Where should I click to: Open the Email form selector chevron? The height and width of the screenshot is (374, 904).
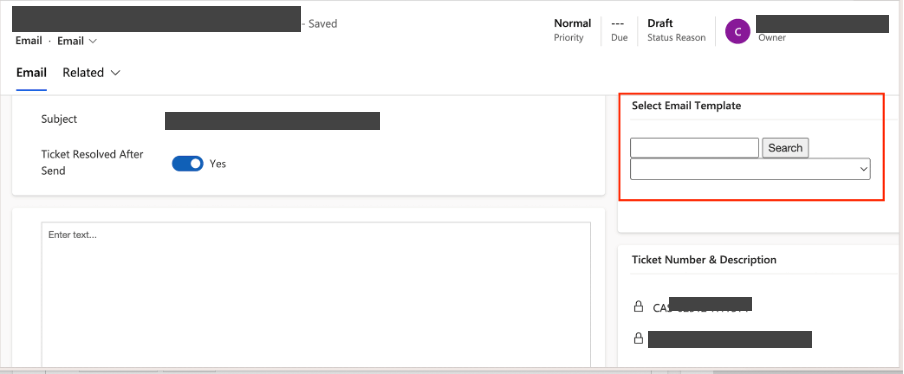93,41
